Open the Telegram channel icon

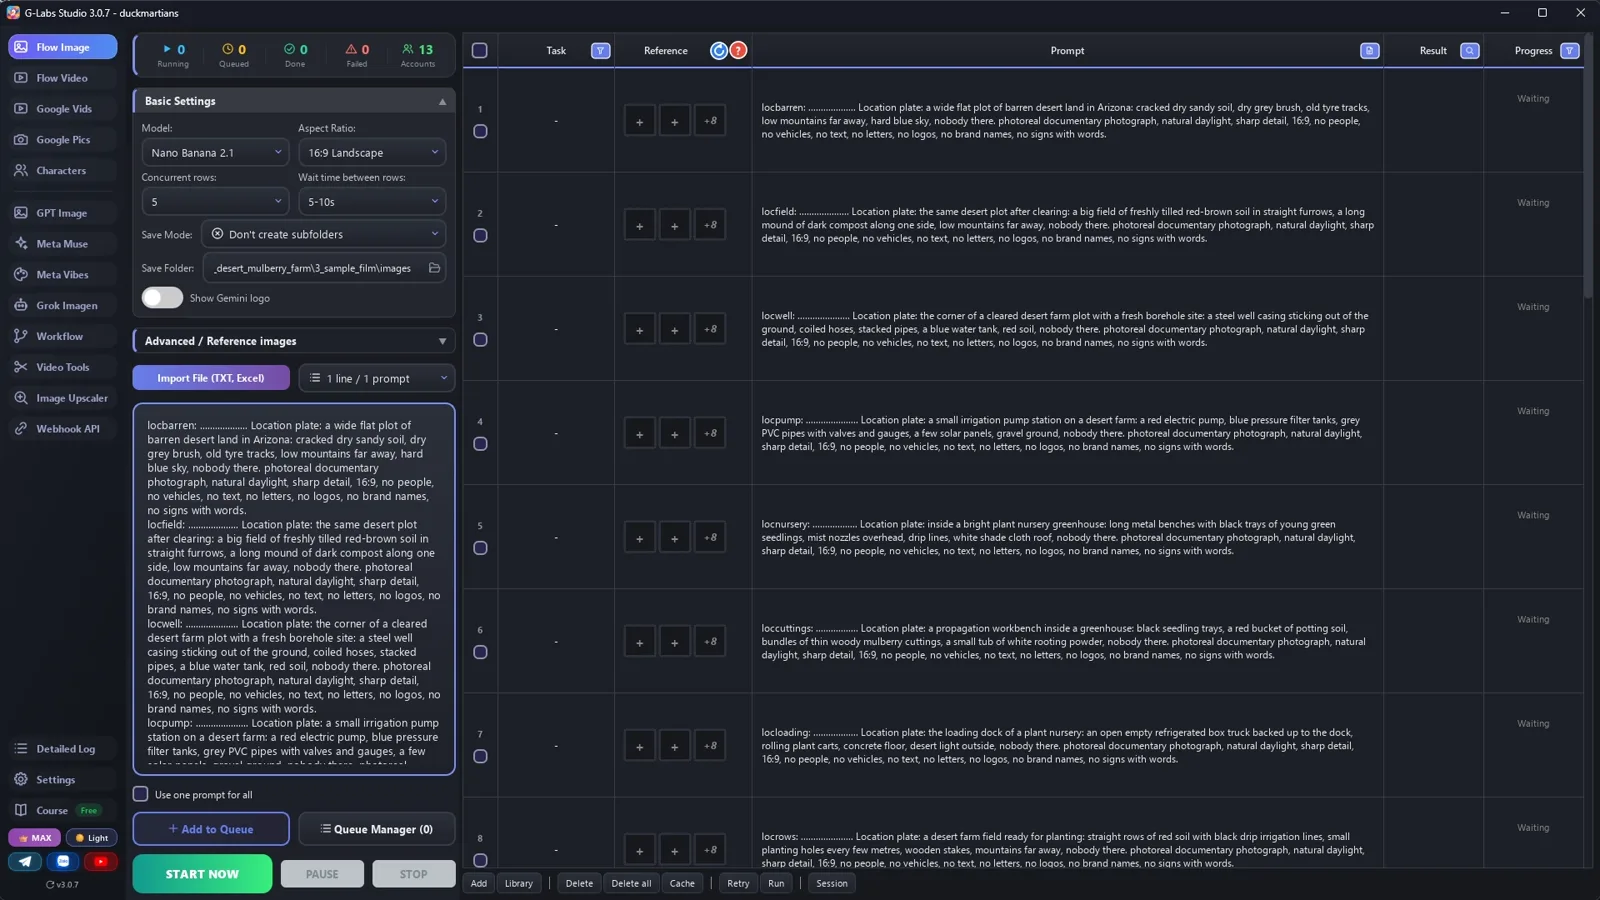coord(25,861)
